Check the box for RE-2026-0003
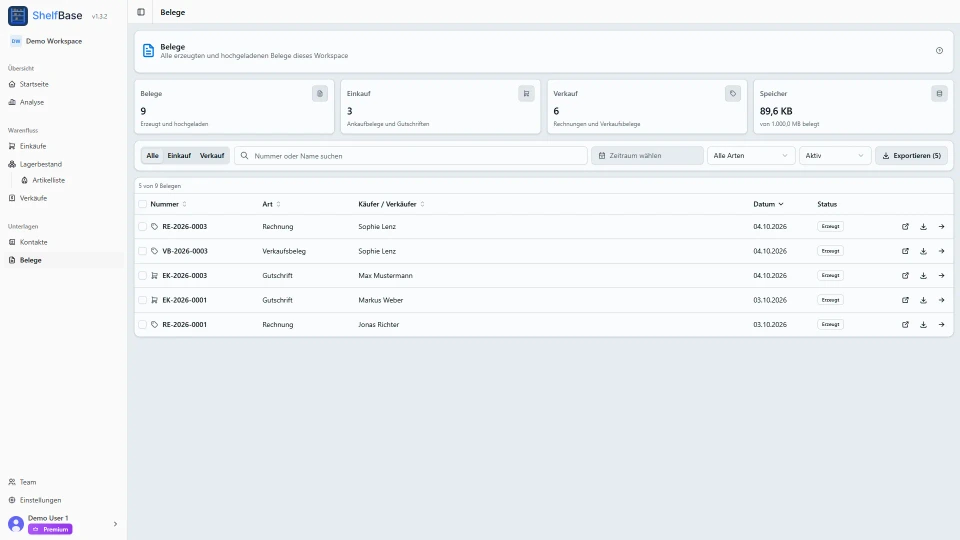The image size is (960, 540). [143, 227]
